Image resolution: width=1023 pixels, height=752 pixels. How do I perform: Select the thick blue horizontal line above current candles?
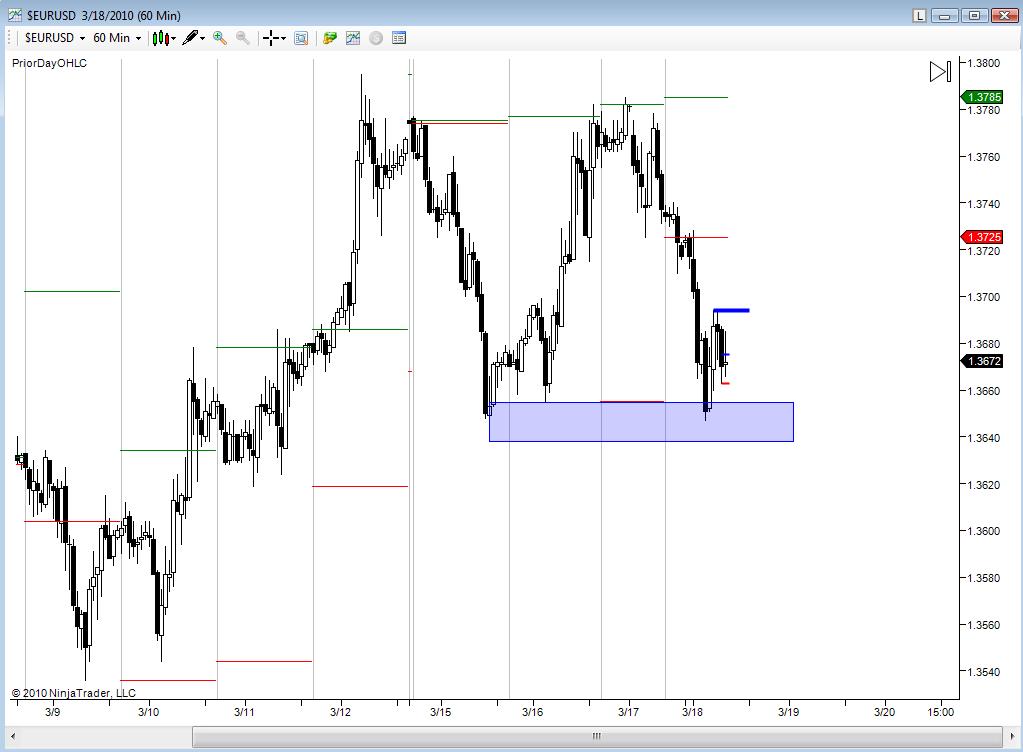tap(731, 310)
